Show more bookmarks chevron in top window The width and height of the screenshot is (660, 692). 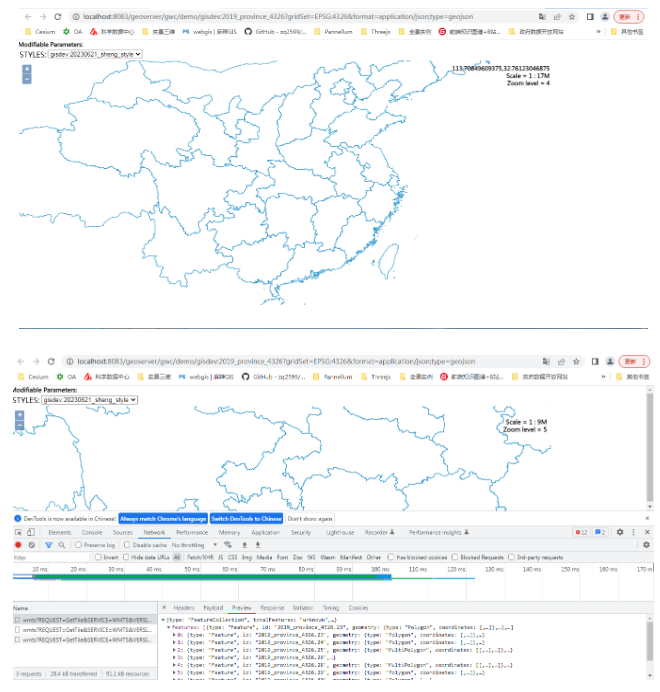coord(598,32)
